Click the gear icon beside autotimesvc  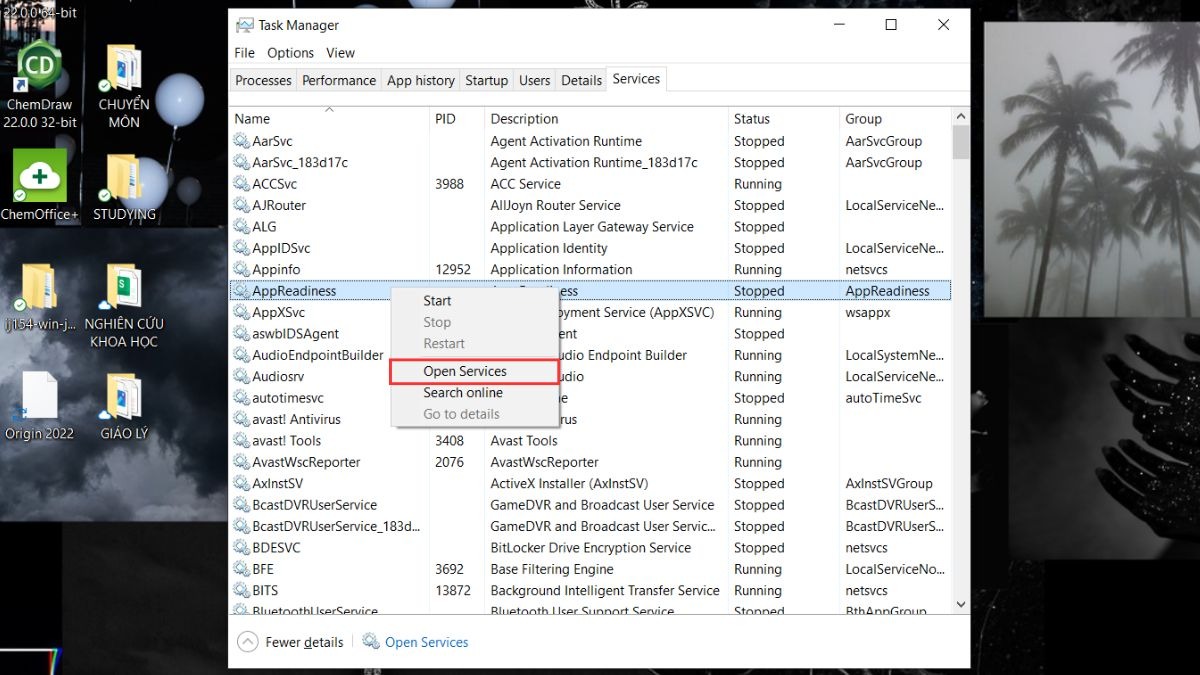pyautogui.click(x=241, y=398)
